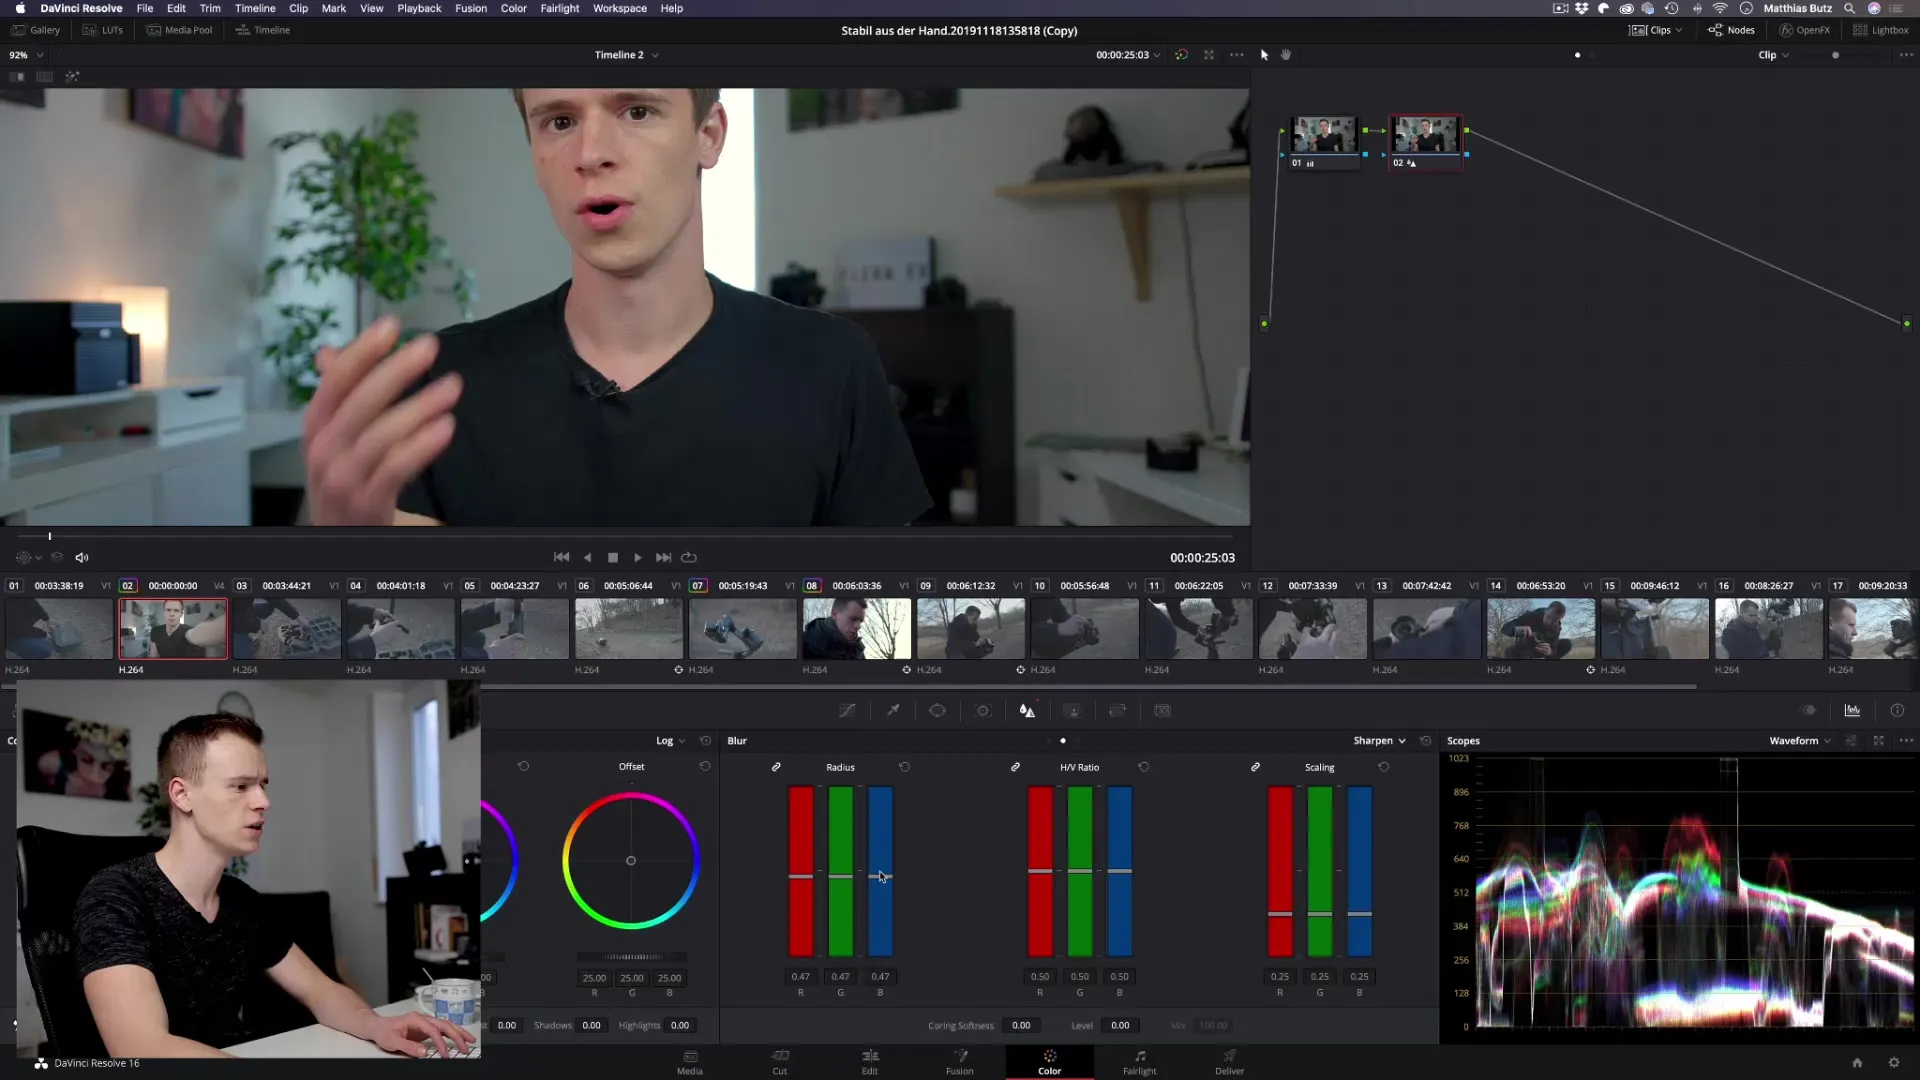Image resolution: width=1920 pixels, height=1080 pixels.
Task: Go to Project Manager home icon
Action: (x=1857, y=1063)
